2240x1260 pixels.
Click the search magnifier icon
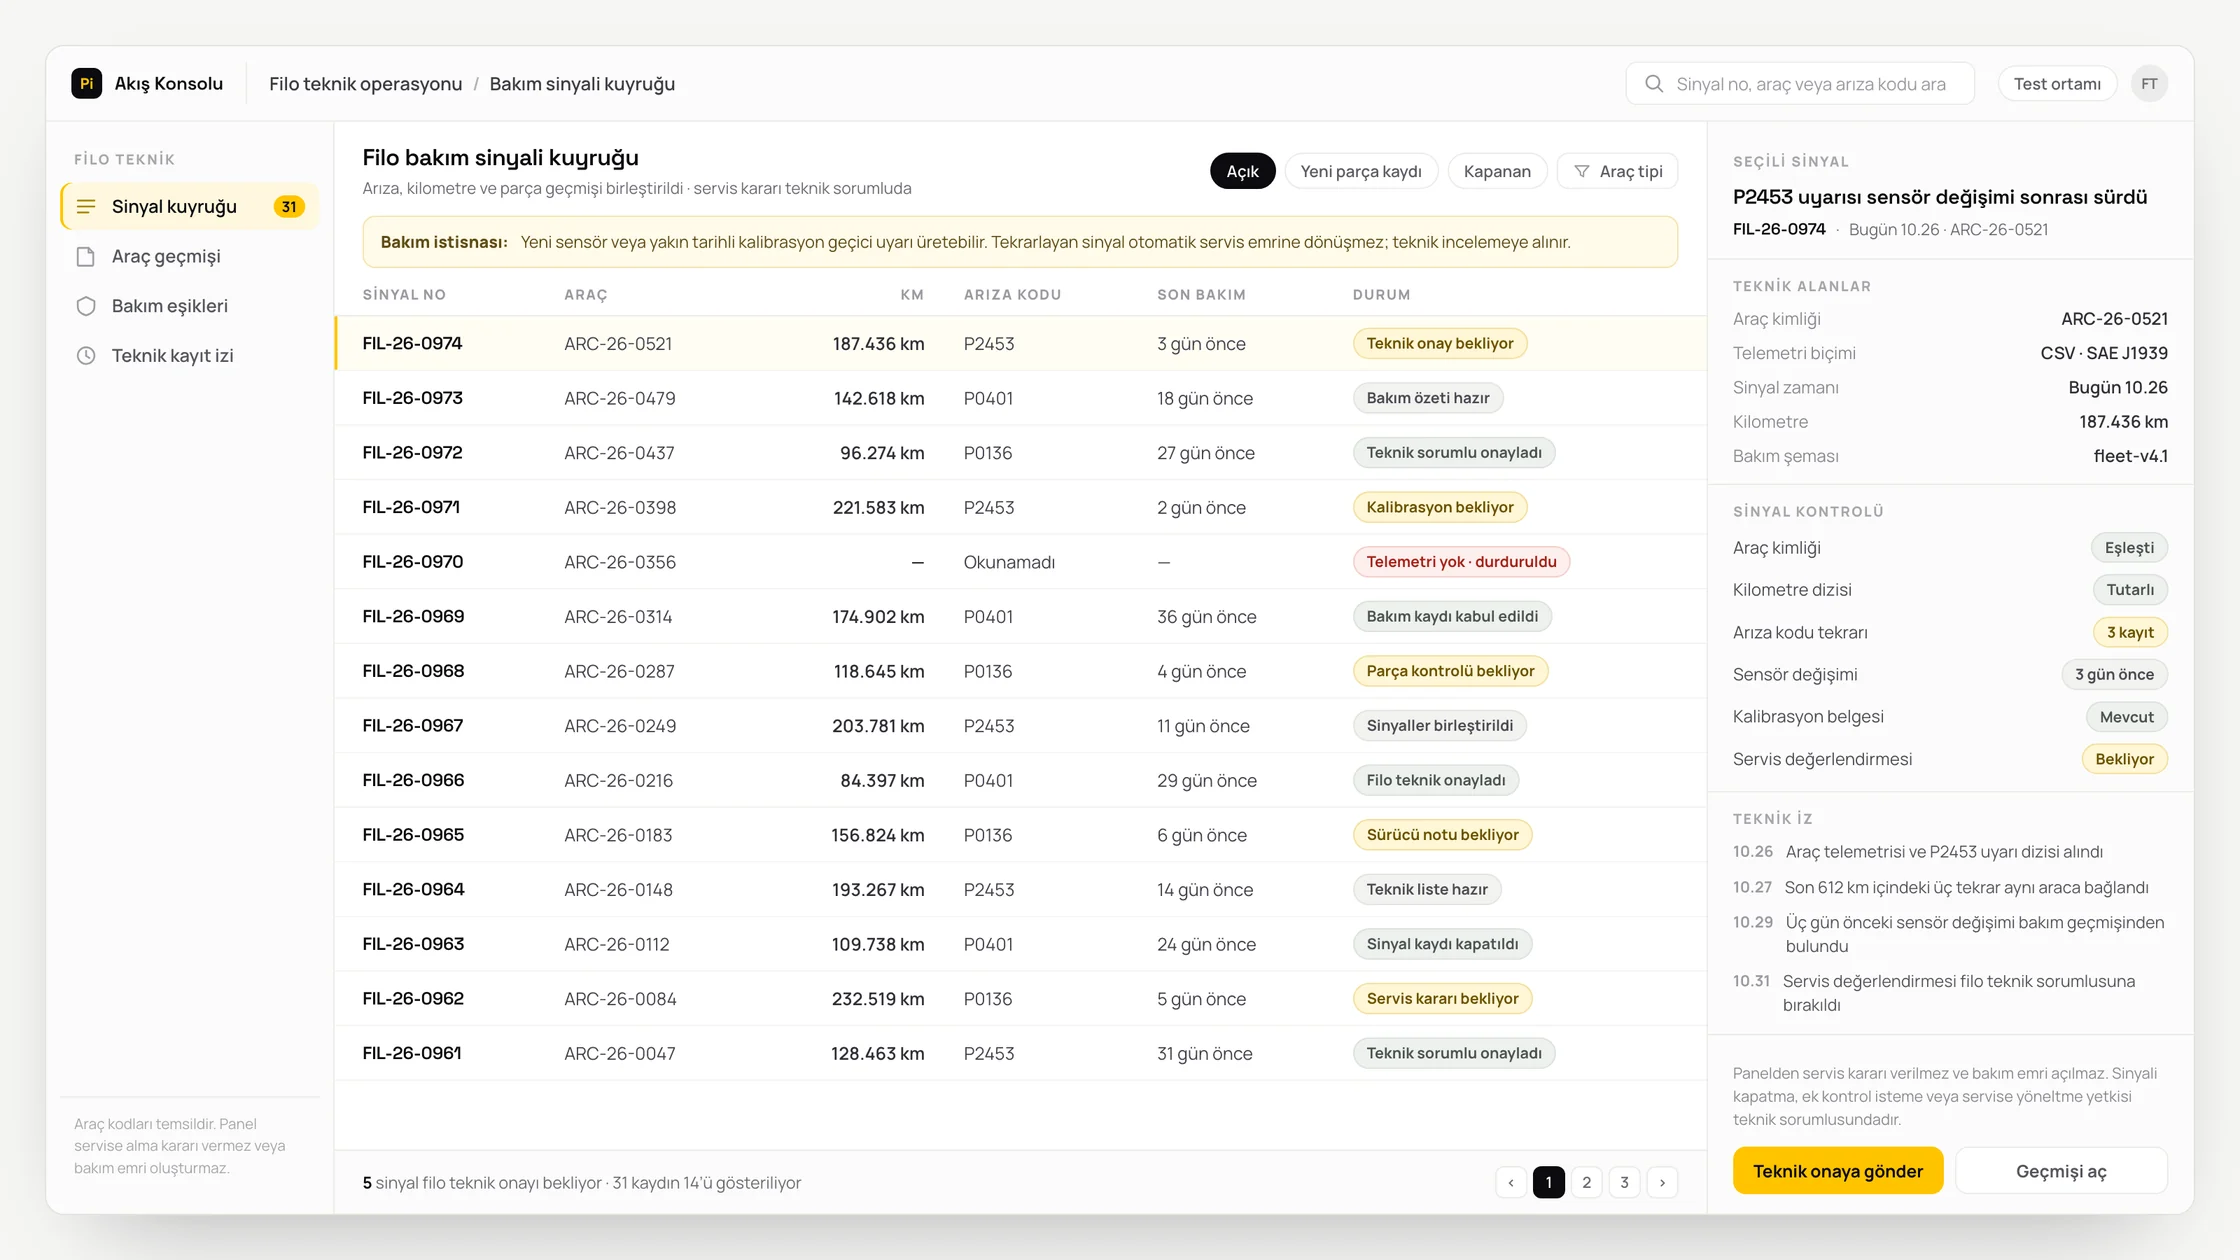1654,84
